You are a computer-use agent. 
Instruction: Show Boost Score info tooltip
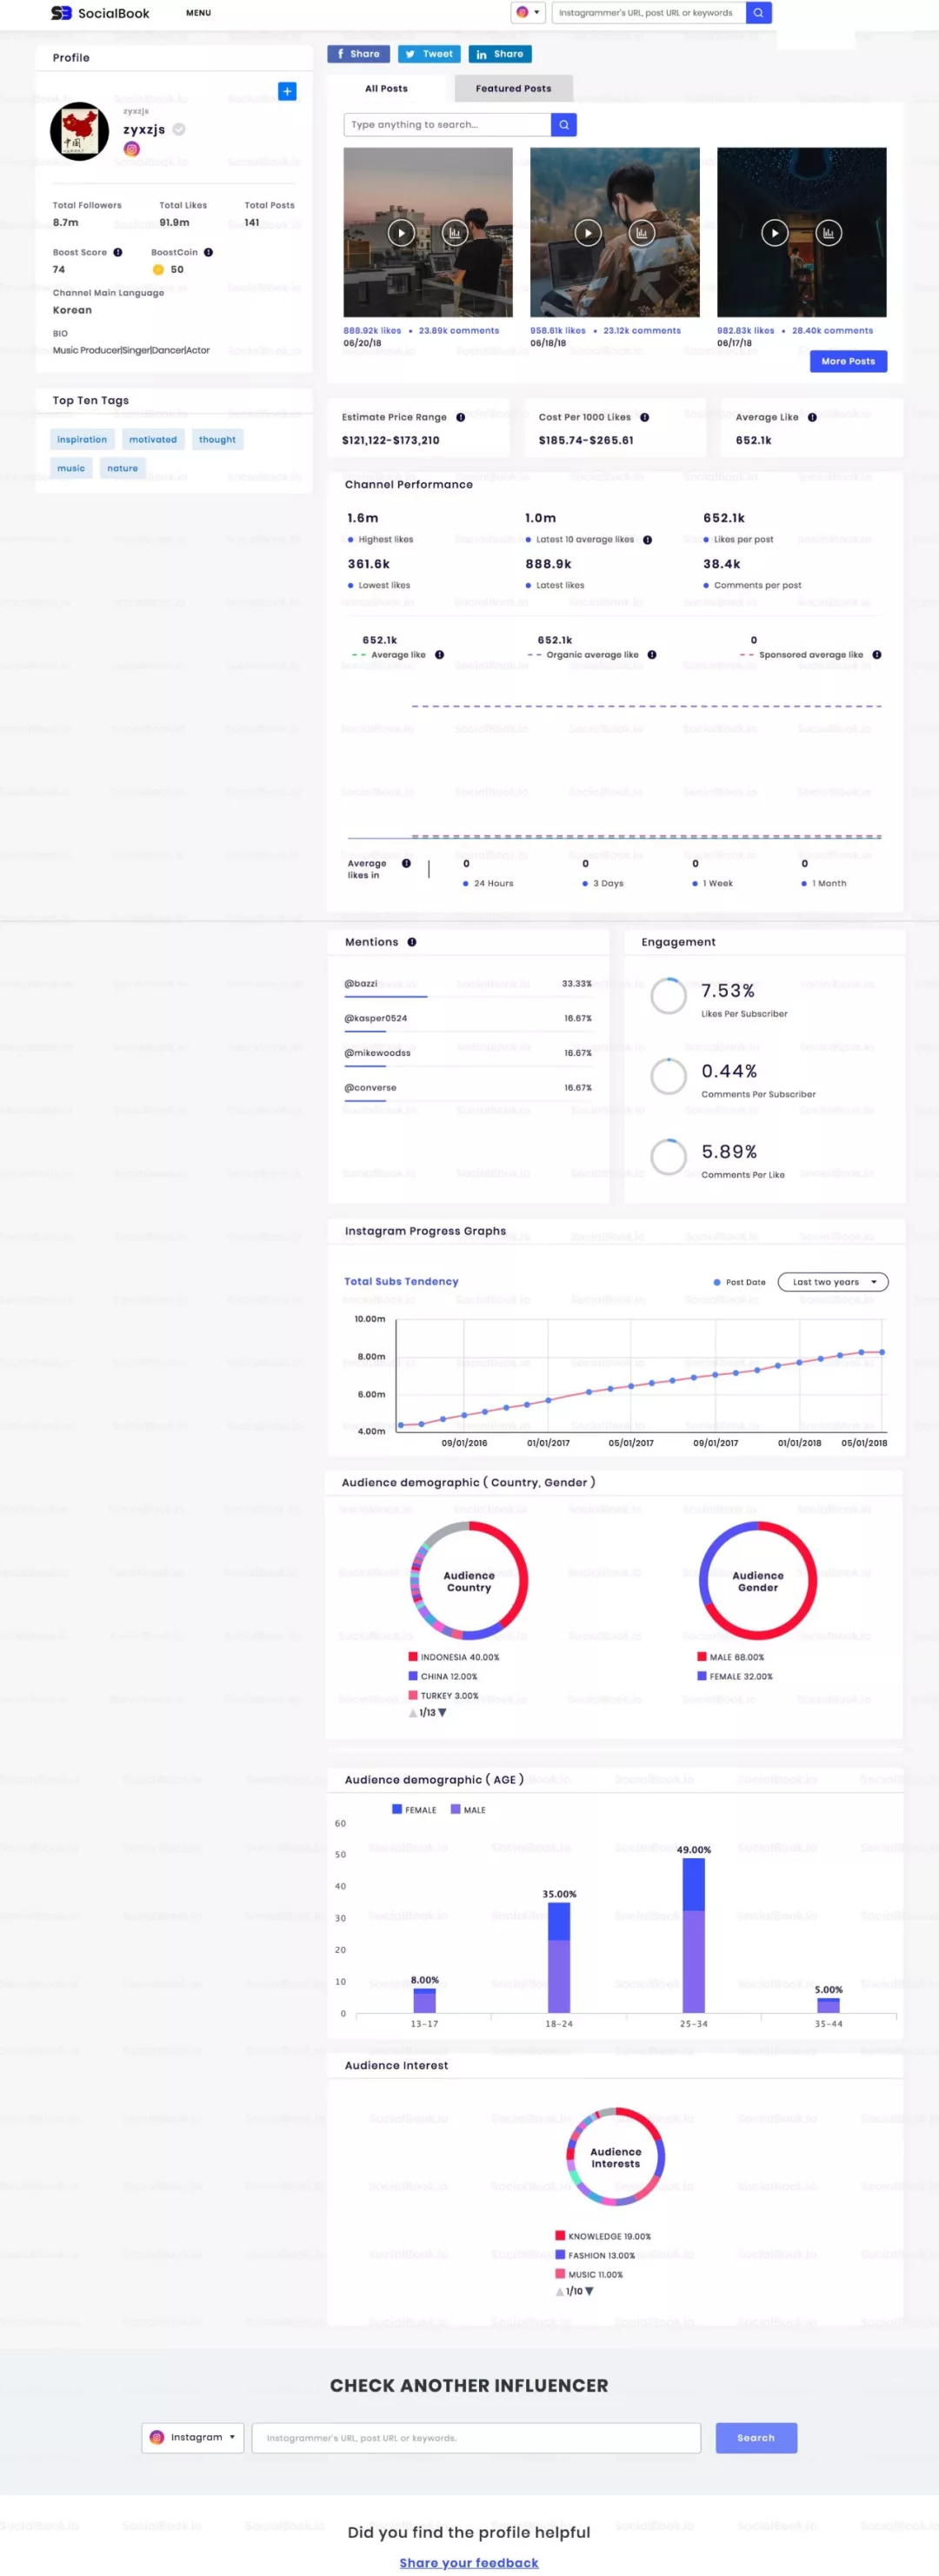pyautogui.click(x=118, y=252)
